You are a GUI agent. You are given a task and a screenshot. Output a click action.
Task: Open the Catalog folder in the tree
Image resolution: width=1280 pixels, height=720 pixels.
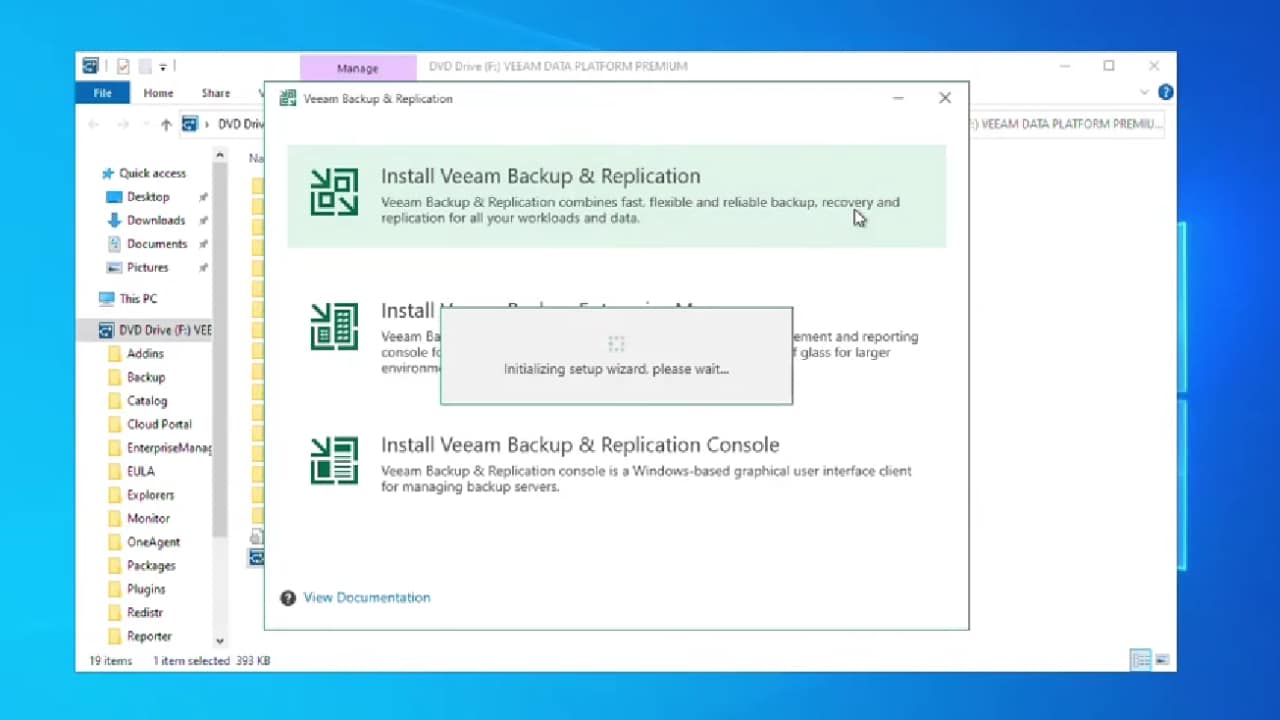coord(147,401)
